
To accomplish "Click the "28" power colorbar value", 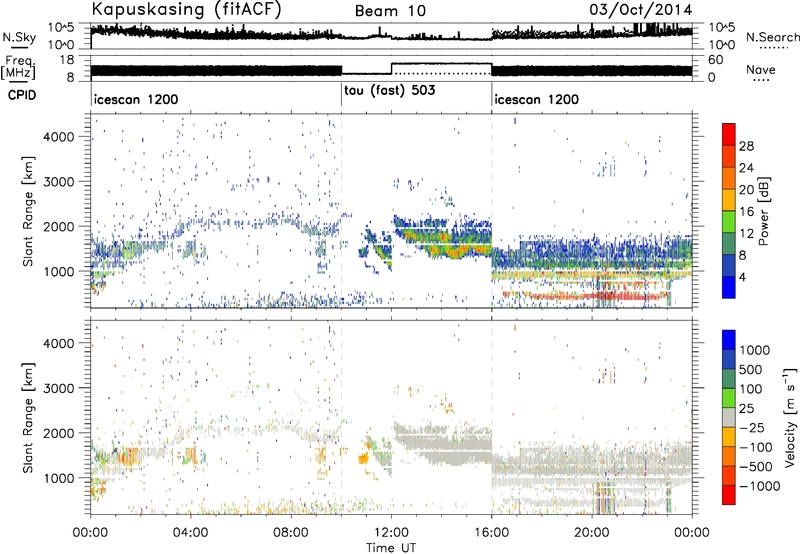I will 746,146.
